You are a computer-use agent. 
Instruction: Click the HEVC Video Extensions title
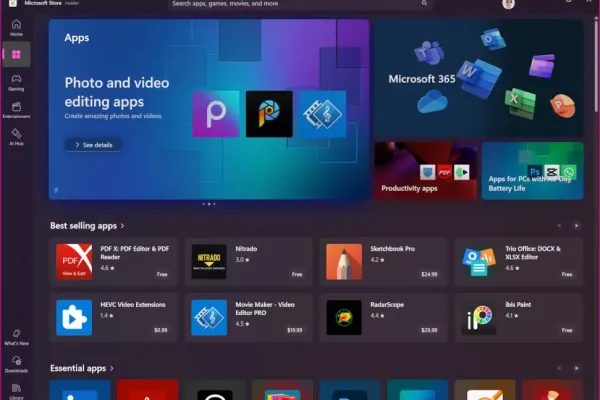[x=133, y=305]
